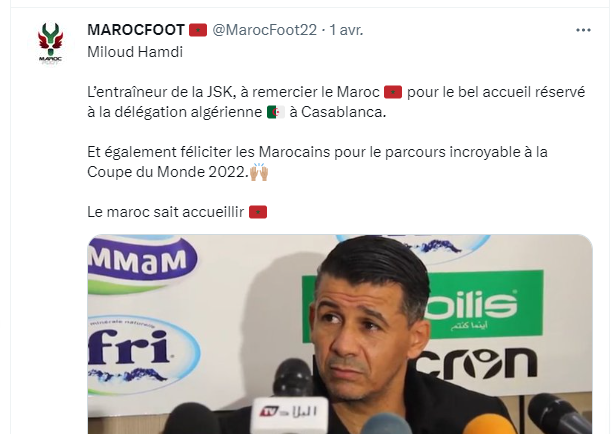
Task: Click the Morocco flag beside the MAROCFOOT name
Action: [198, 30]
